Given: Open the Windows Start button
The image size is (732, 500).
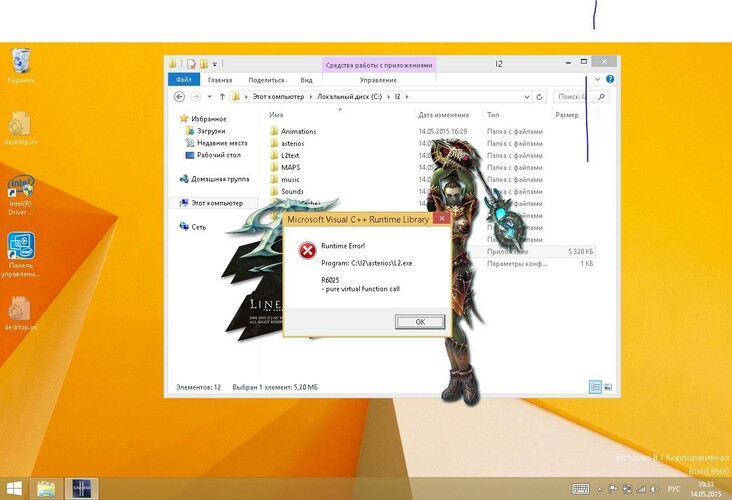Looking at the screenshot, I should click(14, 489).
